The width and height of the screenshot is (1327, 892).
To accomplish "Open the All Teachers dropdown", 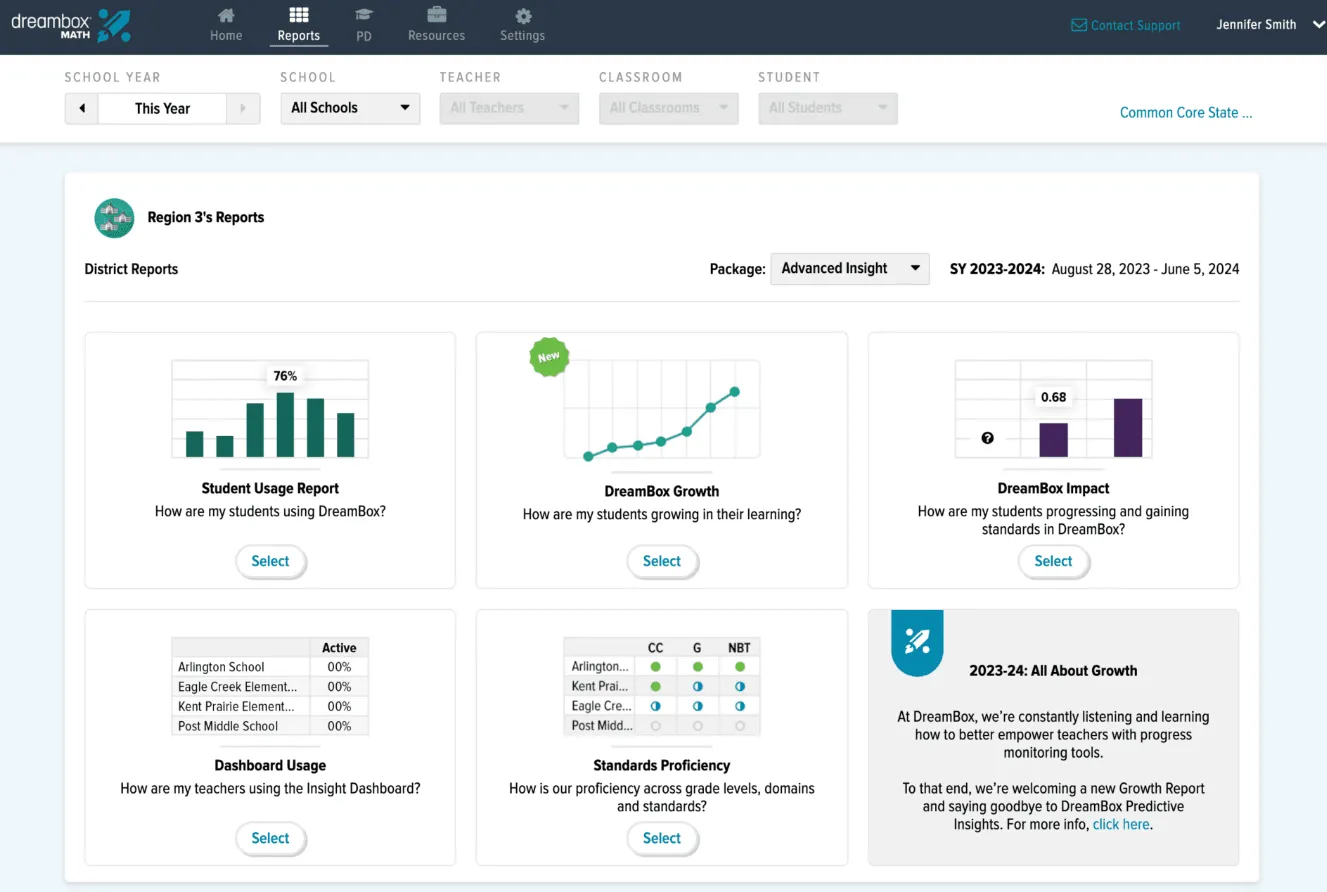I will pos(509,108).
